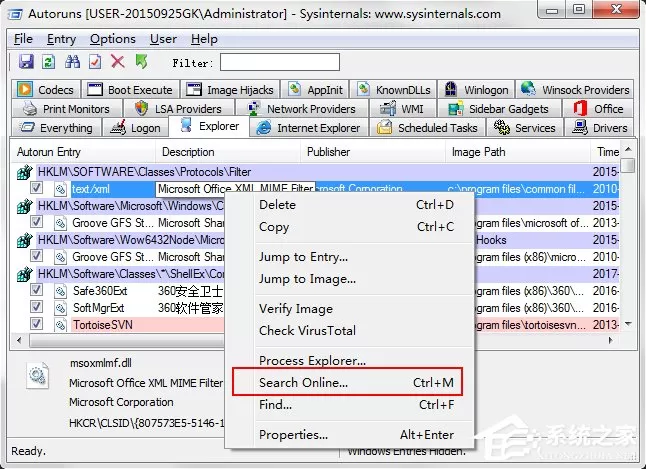Click msoxmlmf.dll file icon in details pane

point(37,375)
